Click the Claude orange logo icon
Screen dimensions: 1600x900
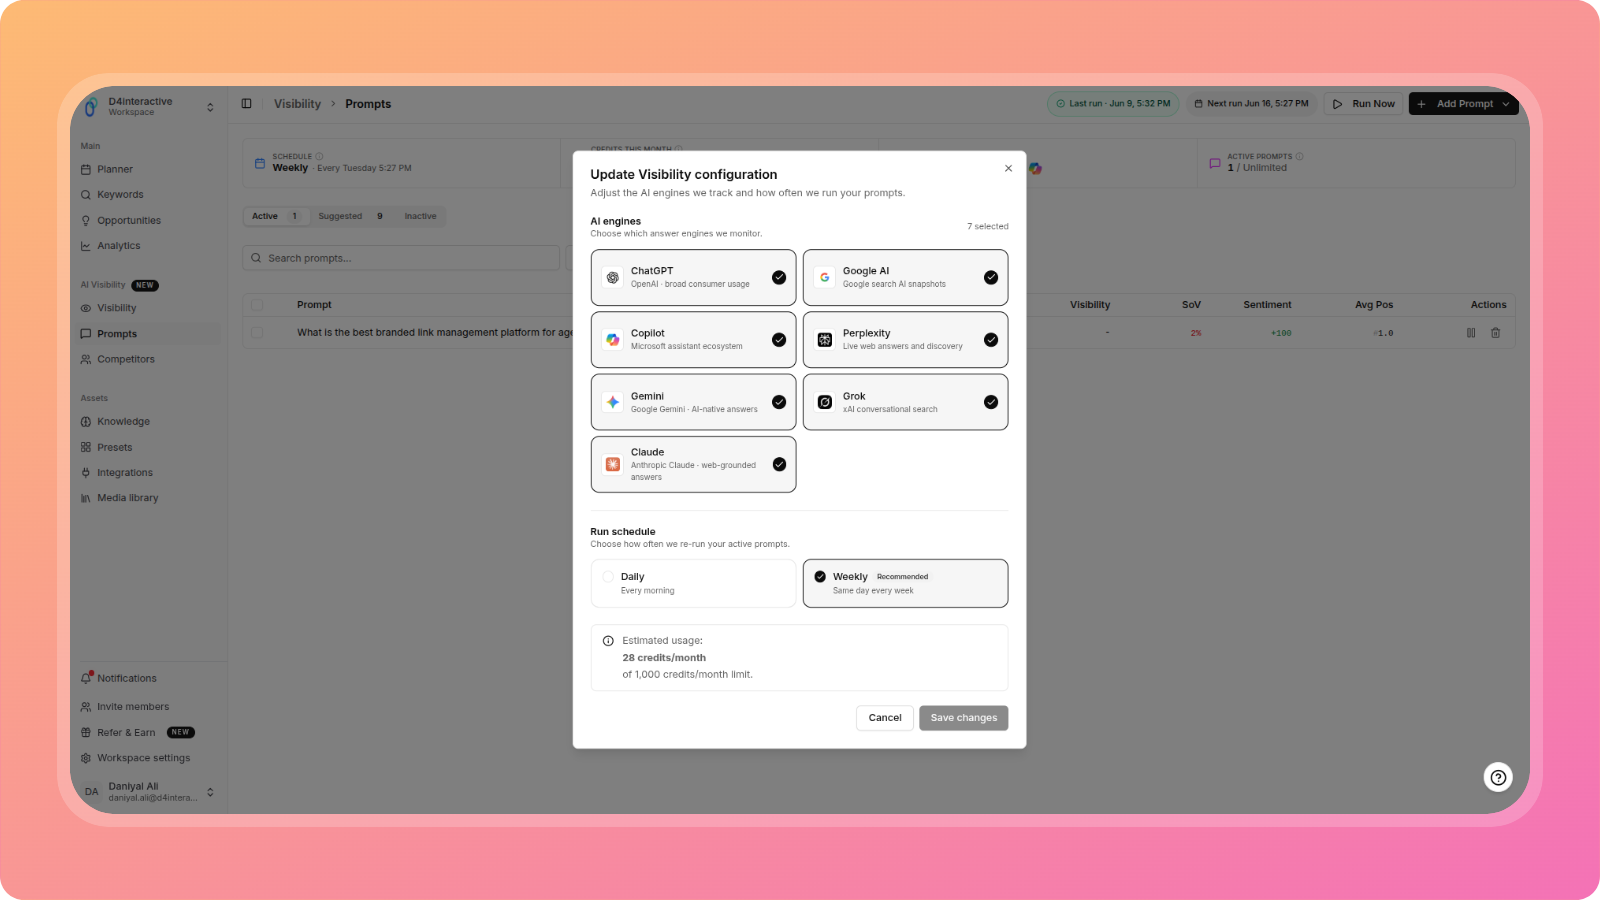[x=613, y=464]
